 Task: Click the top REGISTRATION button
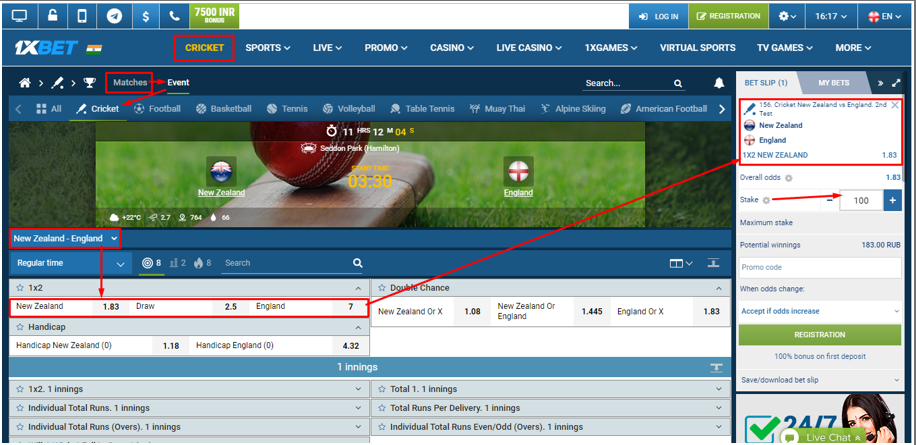point(728,16)
